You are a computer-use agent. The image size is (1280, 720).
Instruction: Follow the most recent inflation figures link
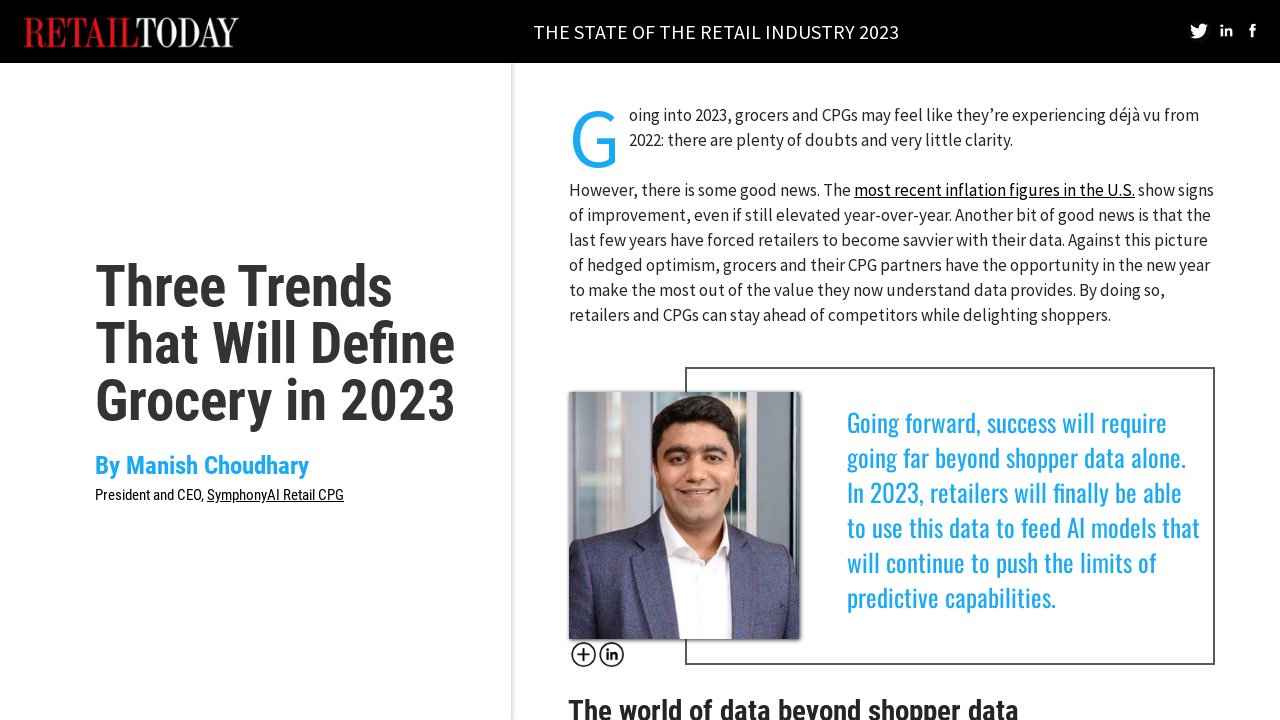pos(994,190)
